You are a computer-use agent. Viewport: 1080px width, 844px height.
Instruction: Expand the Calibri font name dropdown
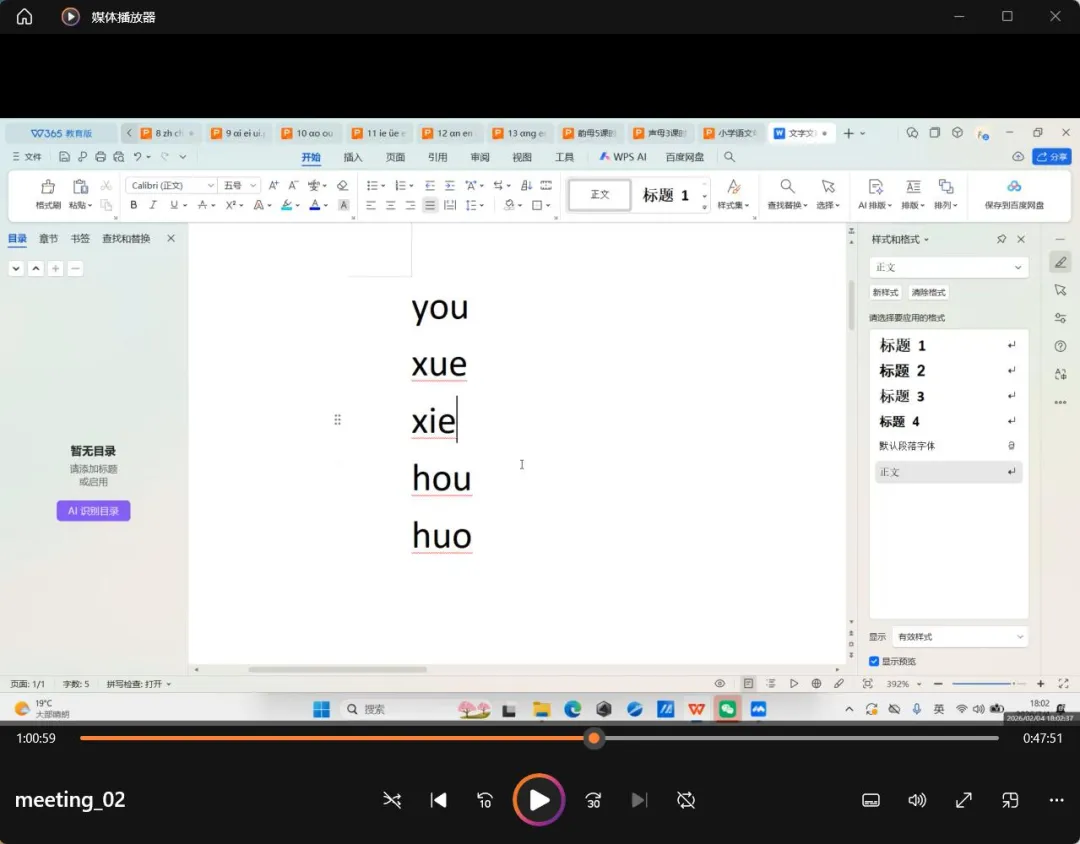click(210, 186)
